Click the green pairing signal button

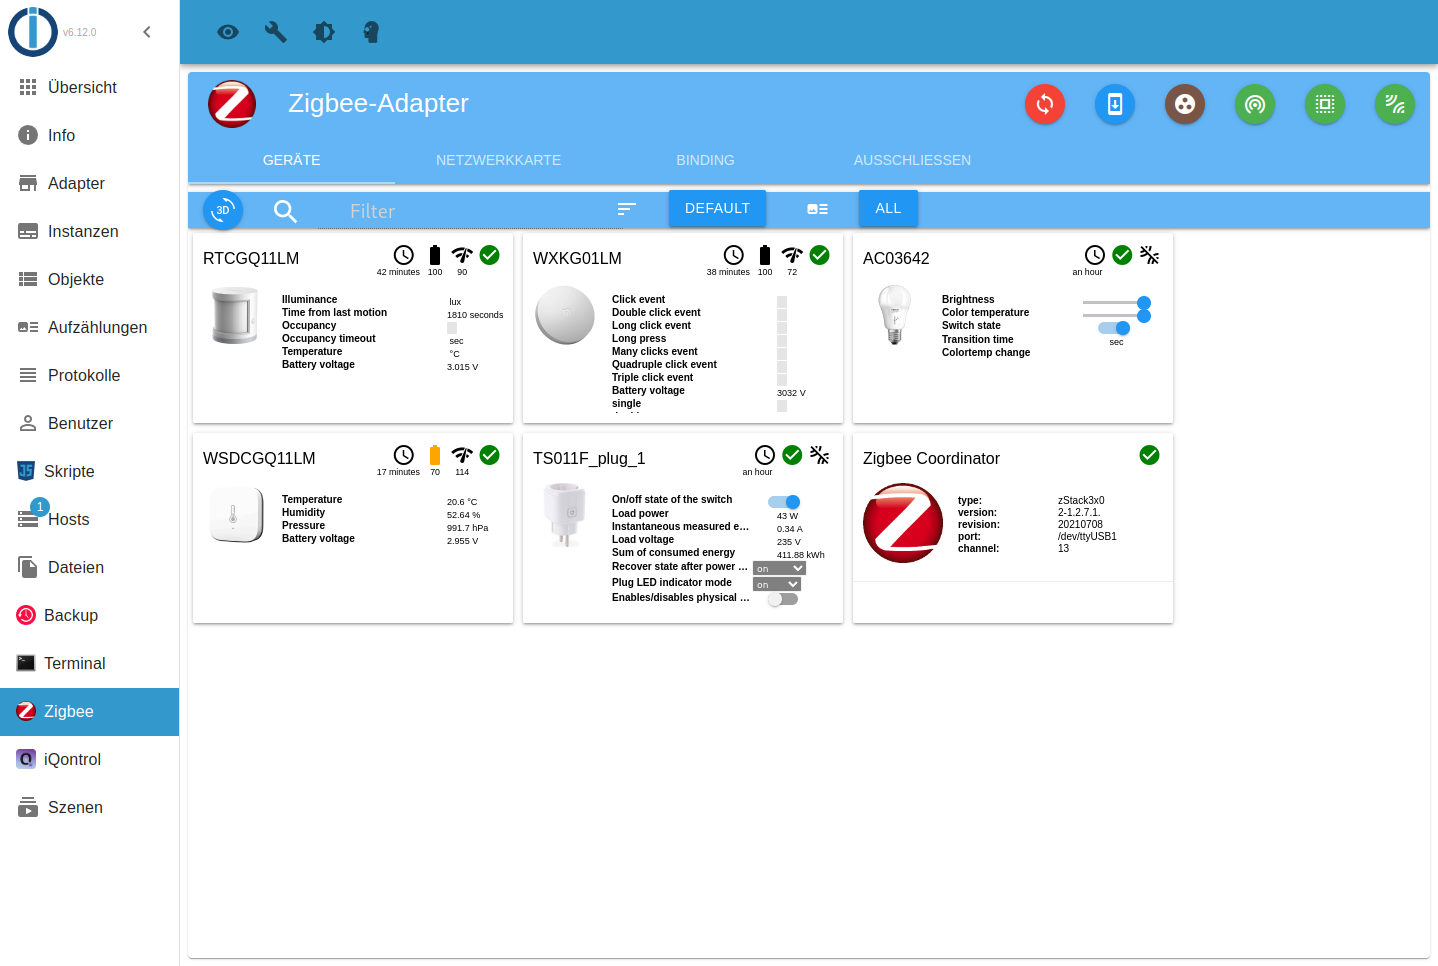pos(1255,104)
